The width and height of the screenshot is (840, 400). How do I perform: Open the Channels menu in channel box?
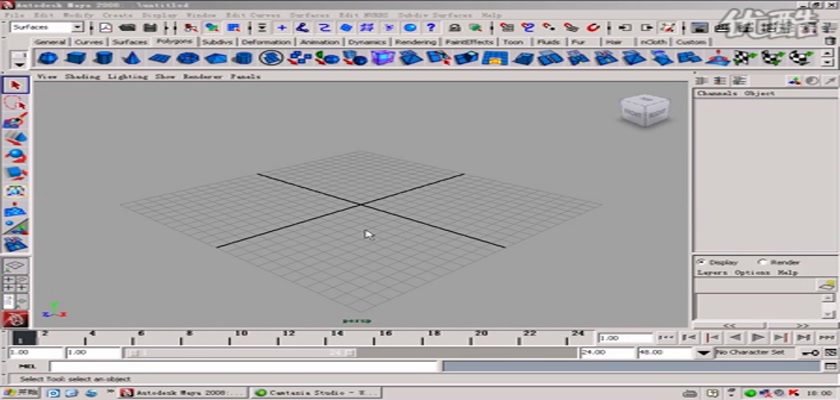(717, 93)
